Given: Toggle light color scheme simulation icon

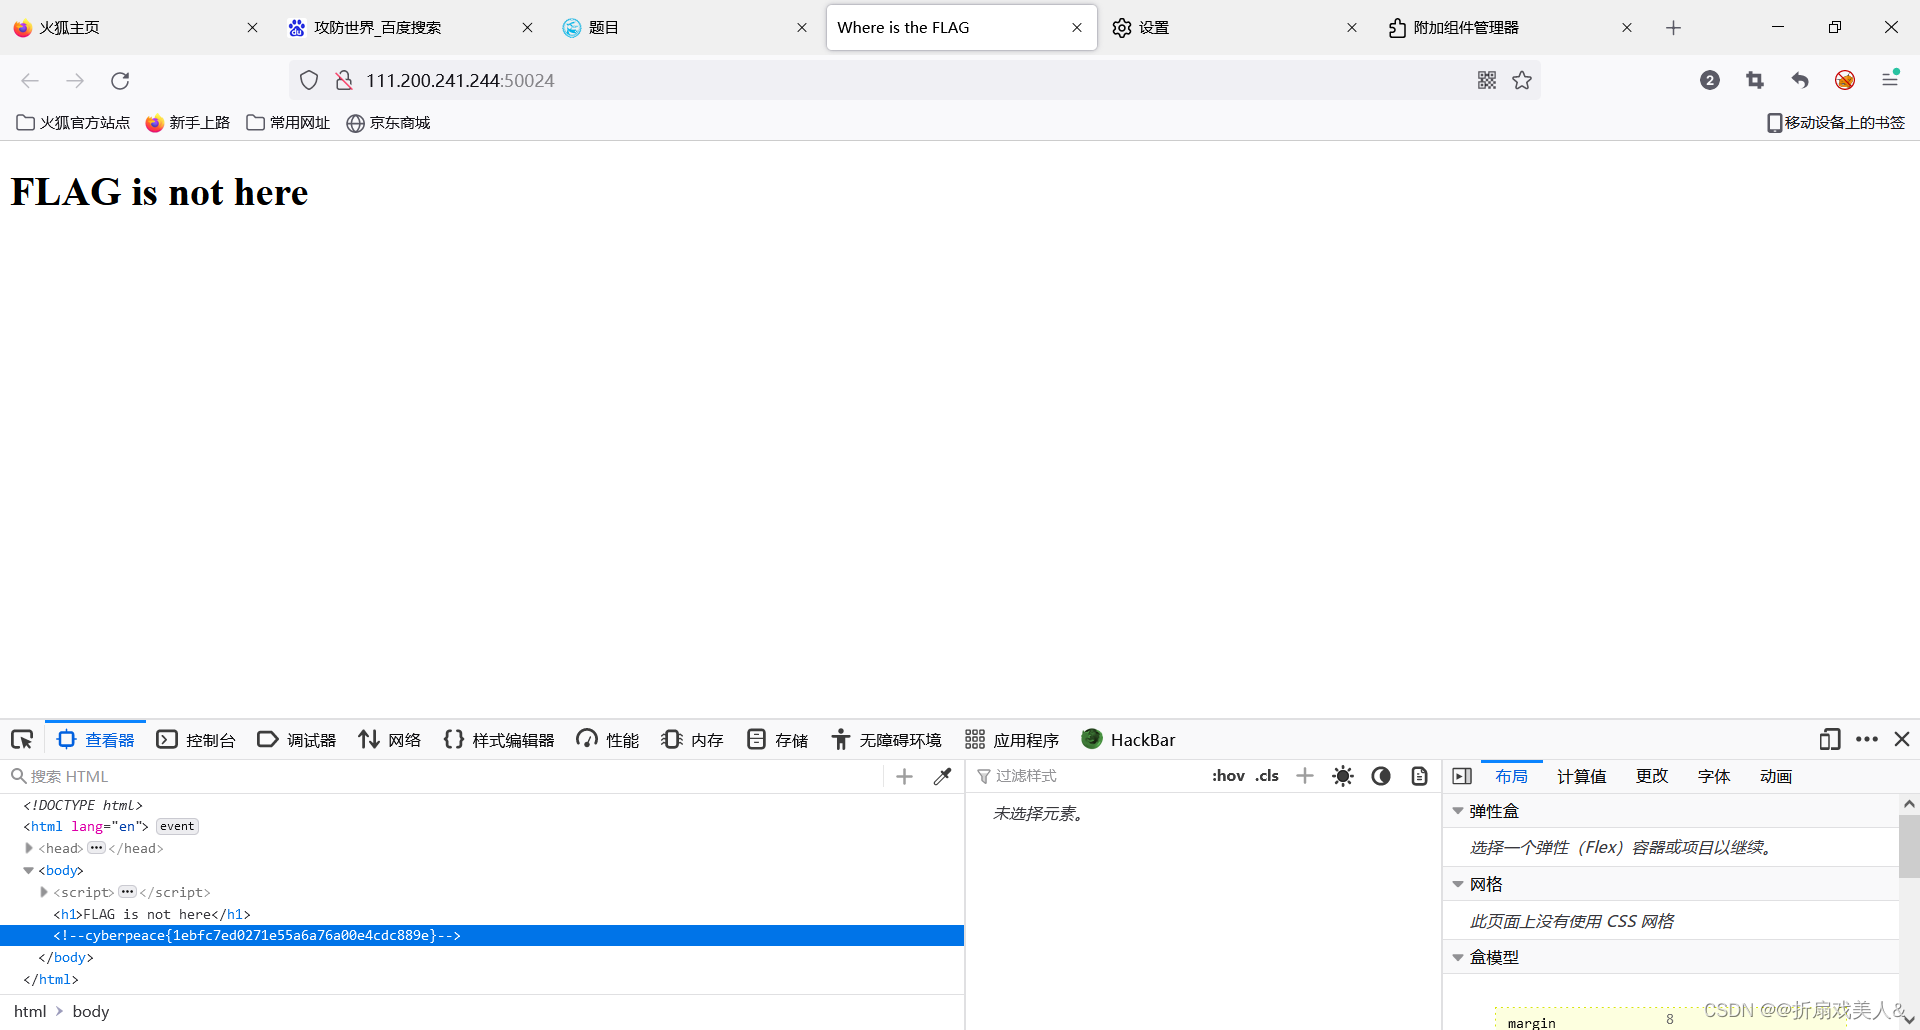Looking at the screenshot, I should point(1343,776).
